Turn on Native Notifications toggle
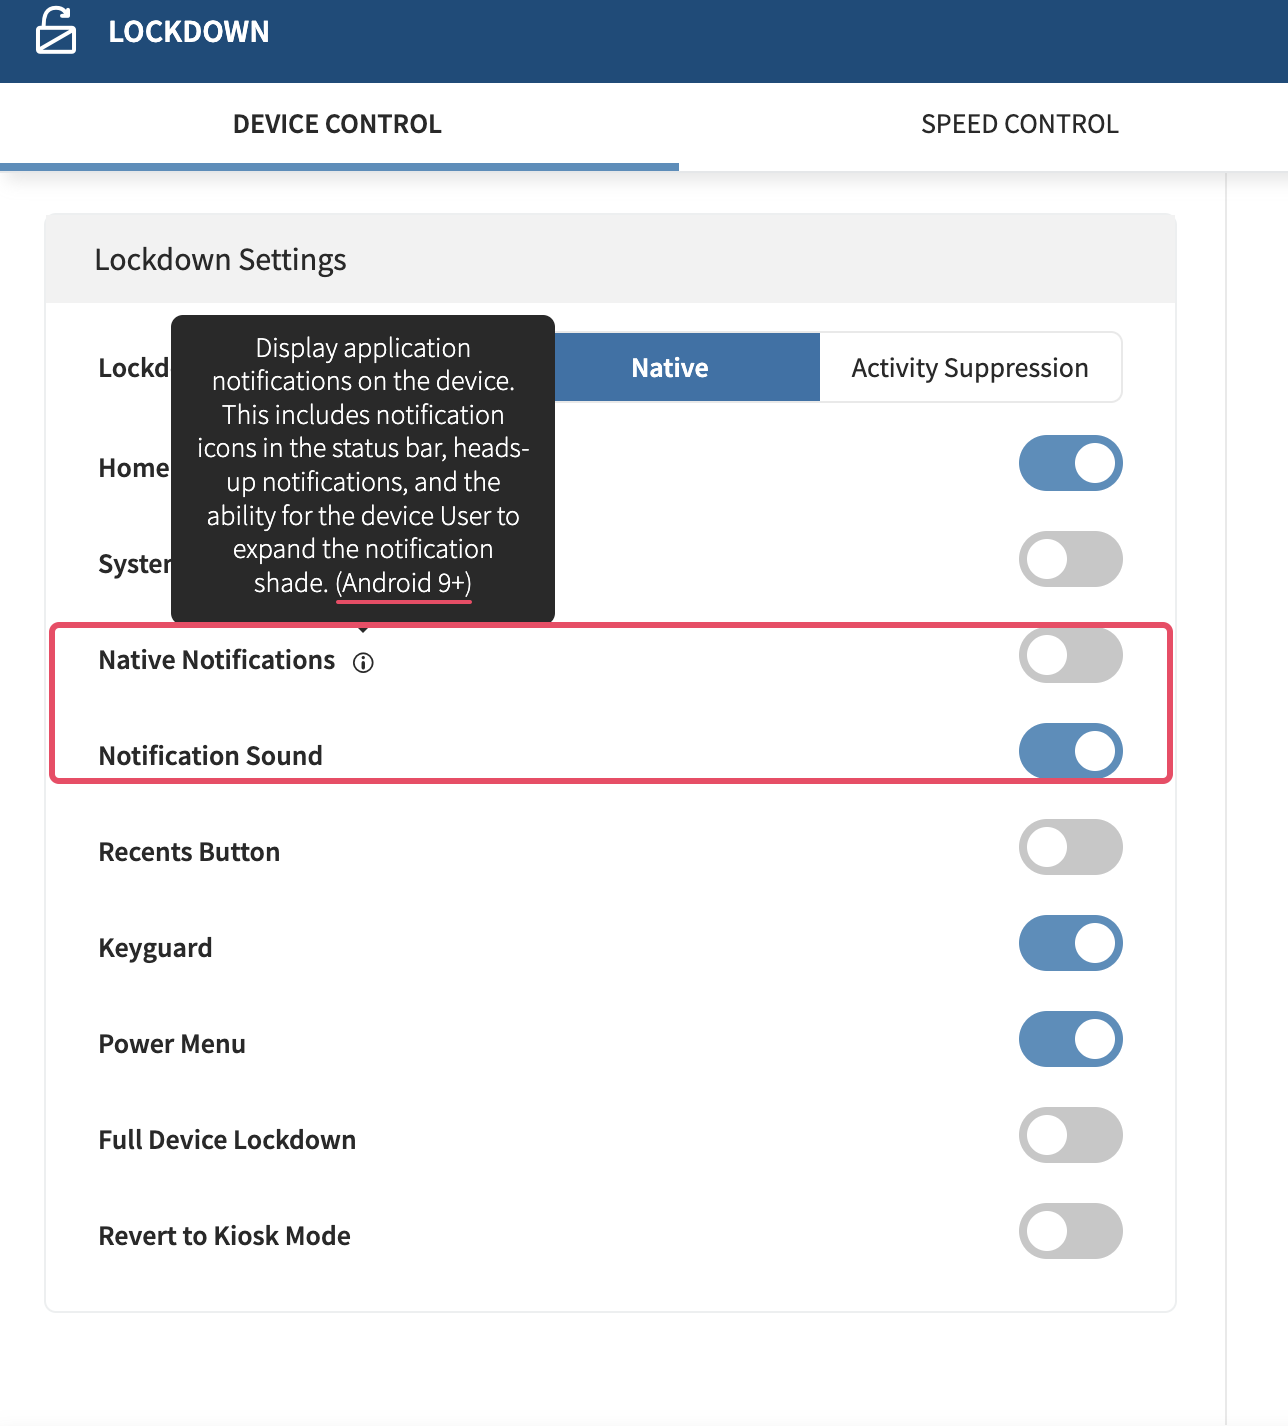 pyautogui.click(x=1070, y=656)
